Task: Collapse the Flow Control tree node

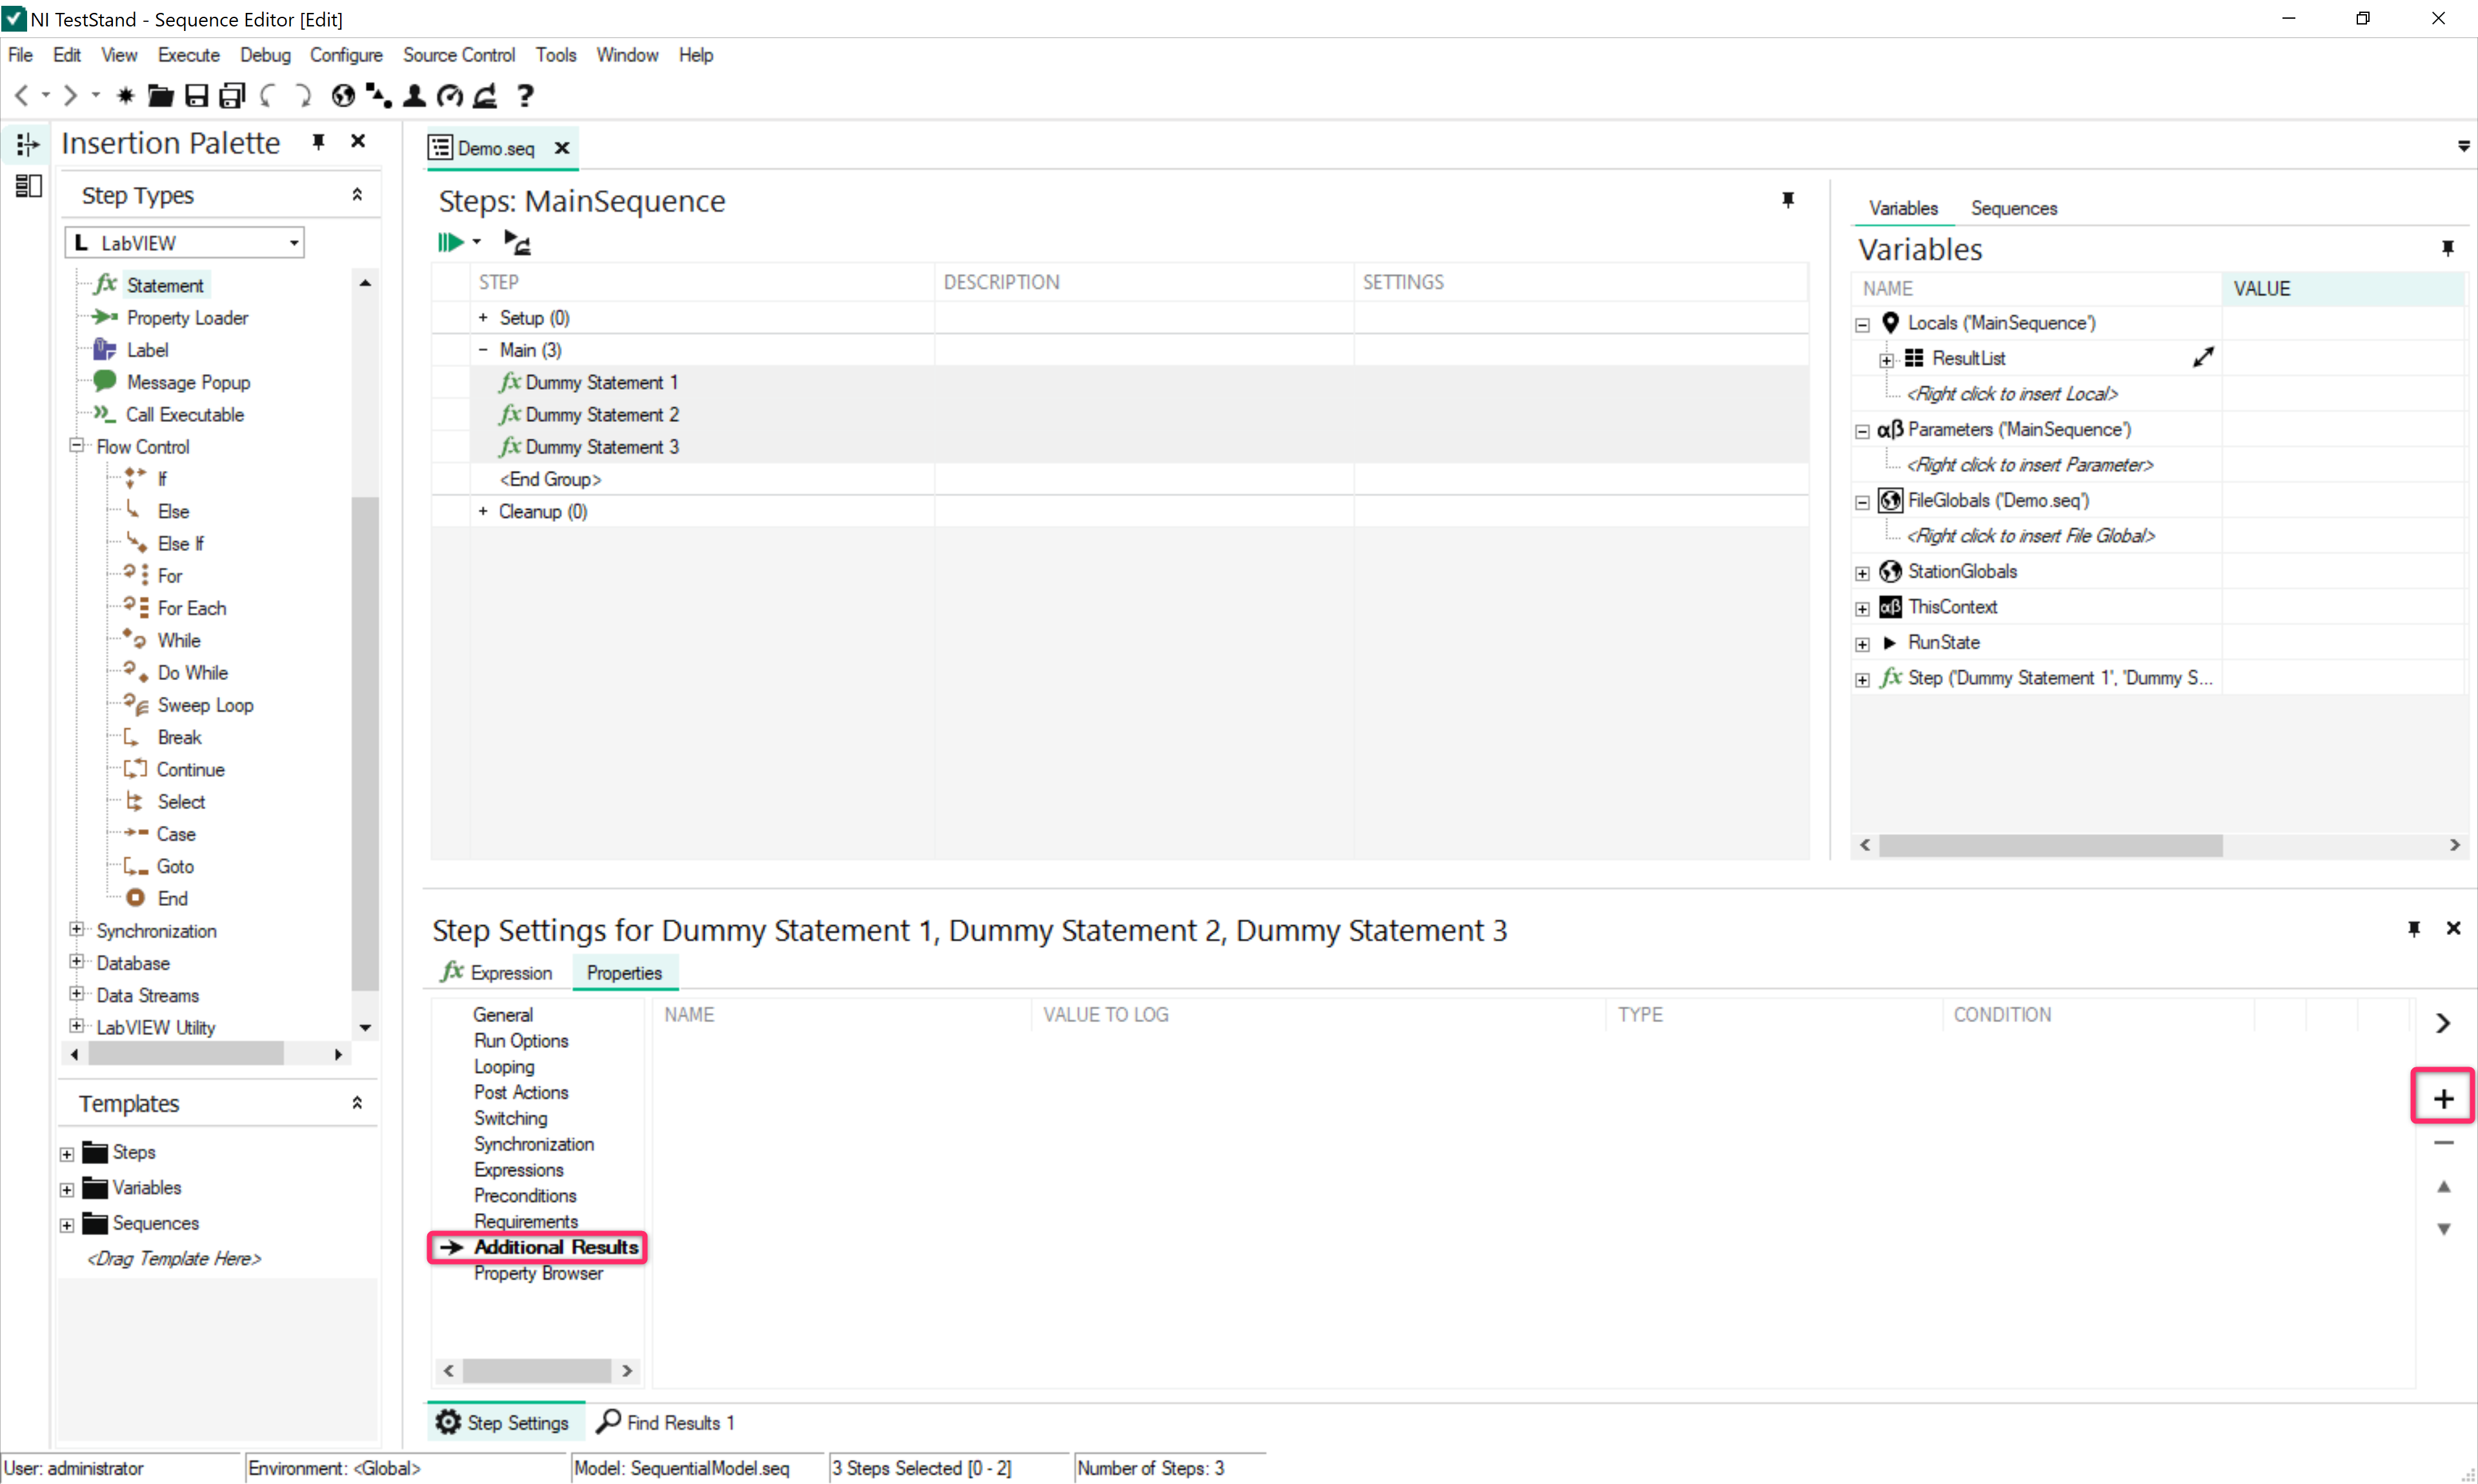Action: (x=76, y=446)
